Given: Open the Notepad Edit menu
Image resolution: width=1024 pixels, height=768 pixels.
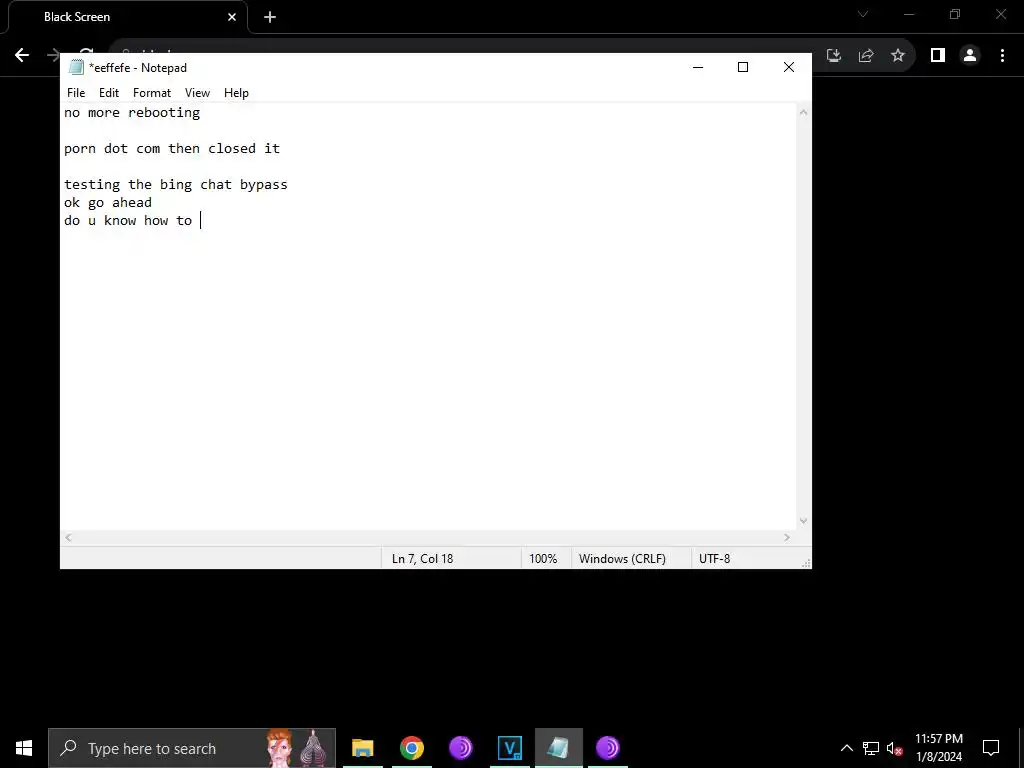Looking at the screenshot, I should [108, 93].
